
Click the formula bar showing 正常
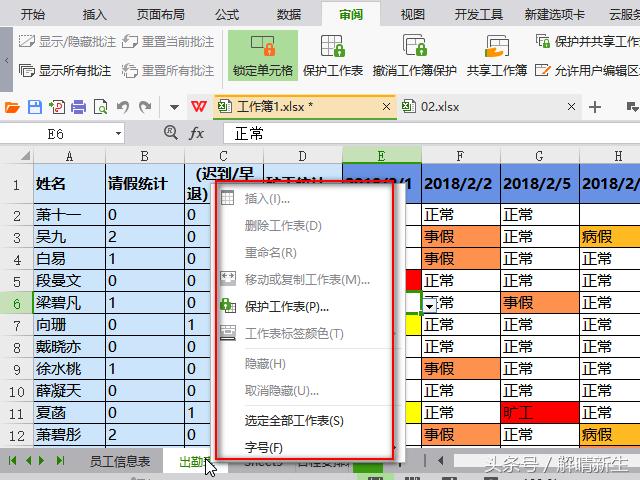432,133
